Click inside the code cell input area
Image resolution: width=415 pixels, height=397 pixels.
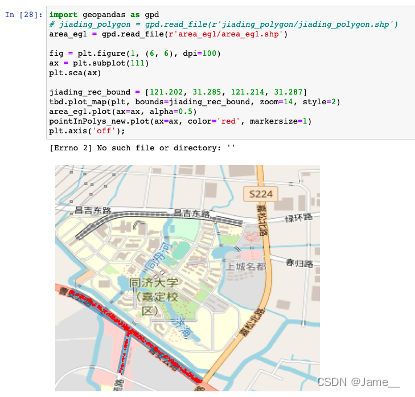point(231,73)
